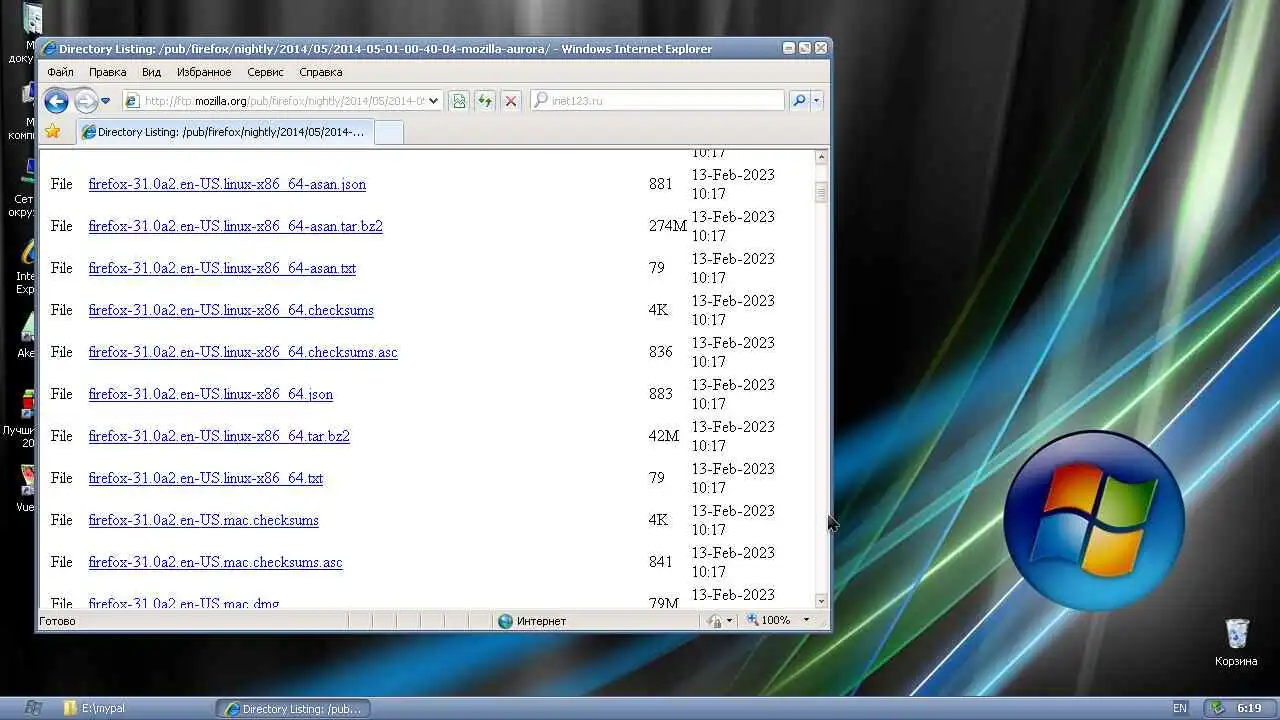
Task: Click the Forward navigation arrow
Action: pos(85,101)
